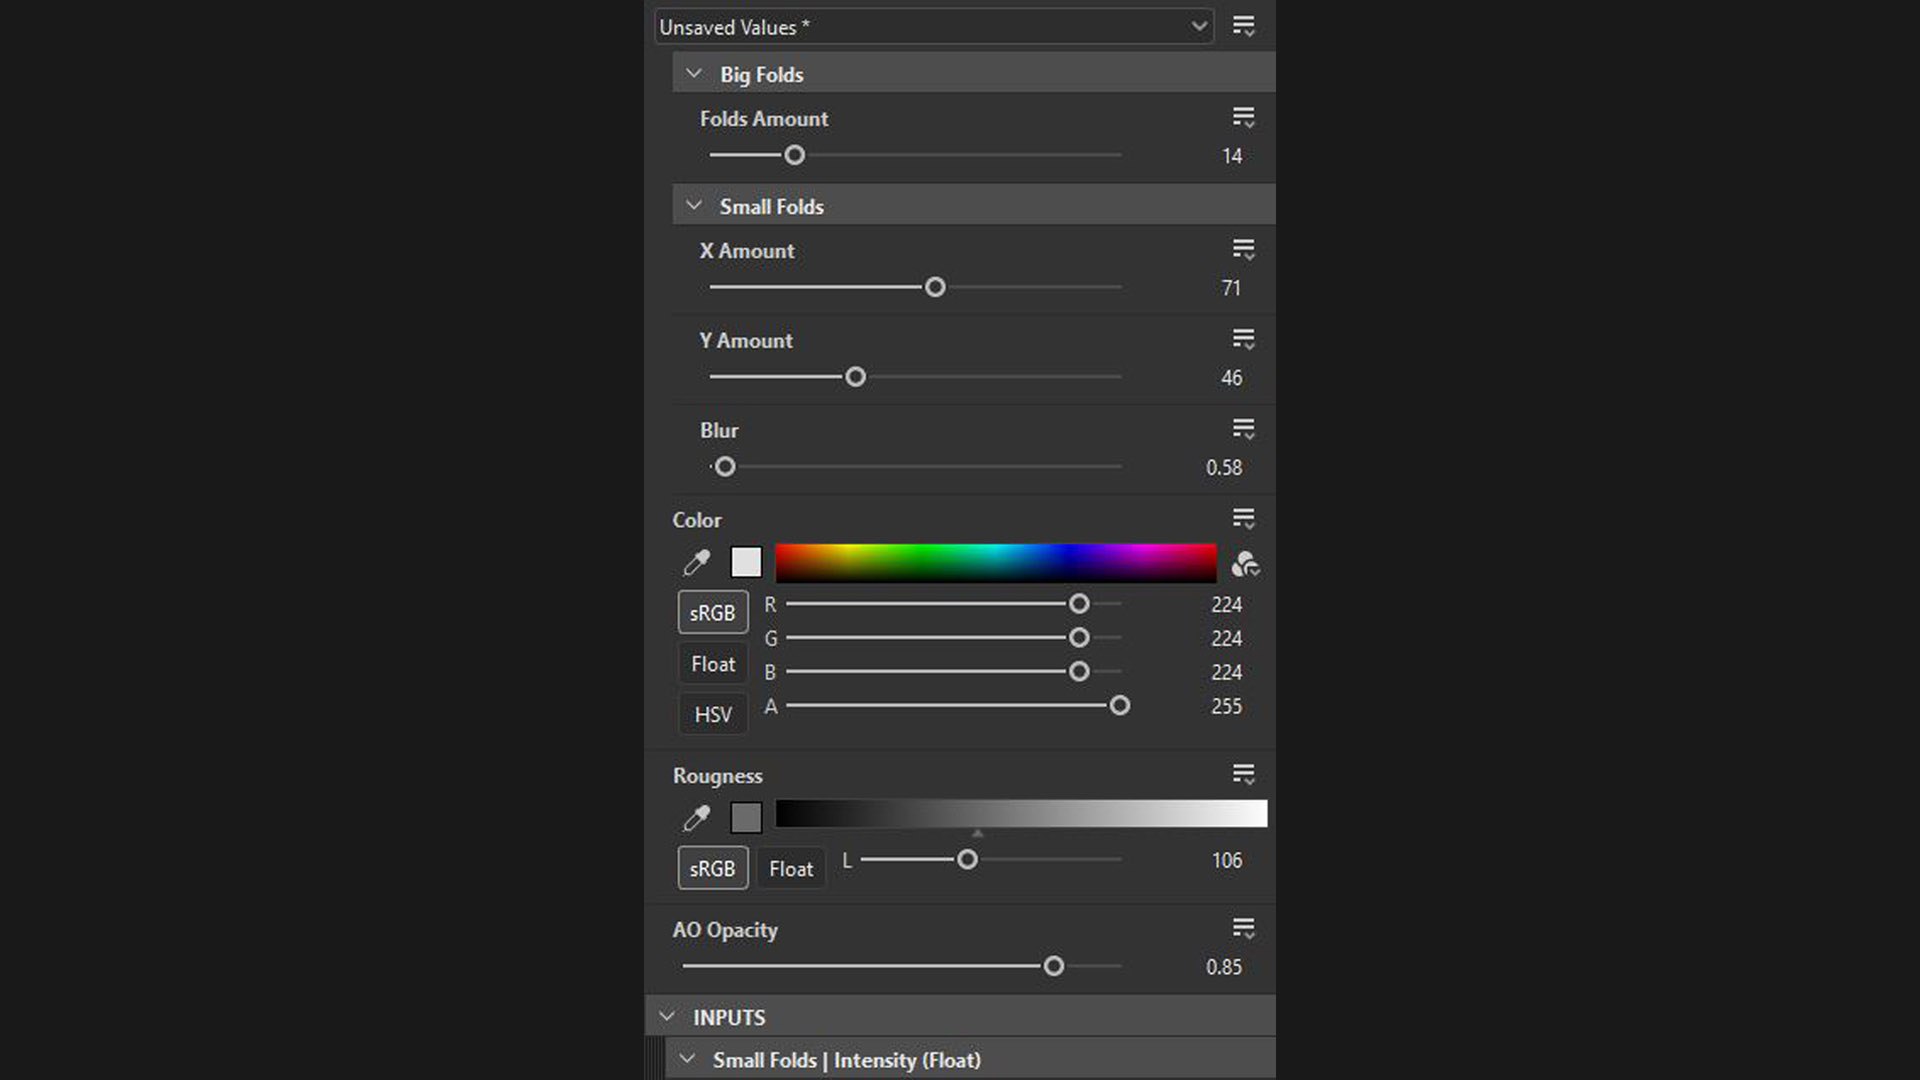Select sRGB mode for Color

tap(713, 613)
